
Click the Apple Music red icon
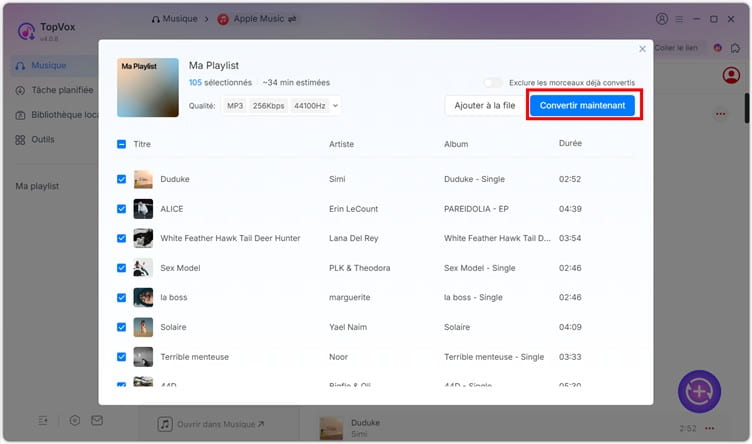click(x=223, y=19)
